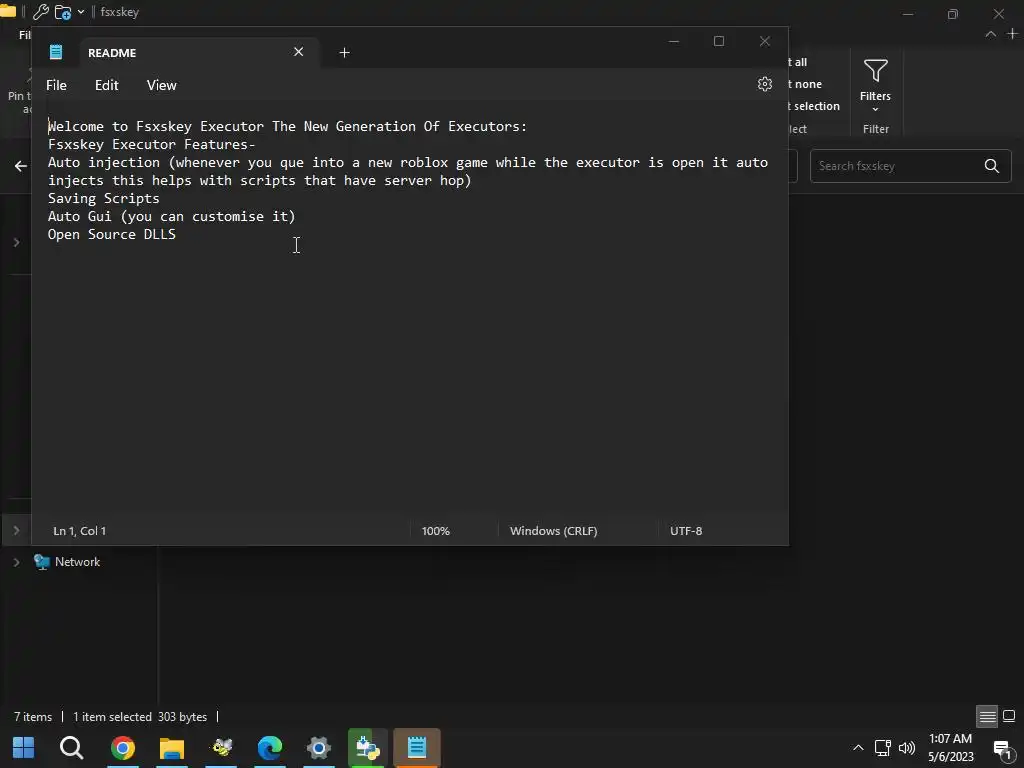Click the 'Auto Gui (you can customise it)' line
The height and width of the screenshot is (768, 1024).
click(x=172, y=216)
